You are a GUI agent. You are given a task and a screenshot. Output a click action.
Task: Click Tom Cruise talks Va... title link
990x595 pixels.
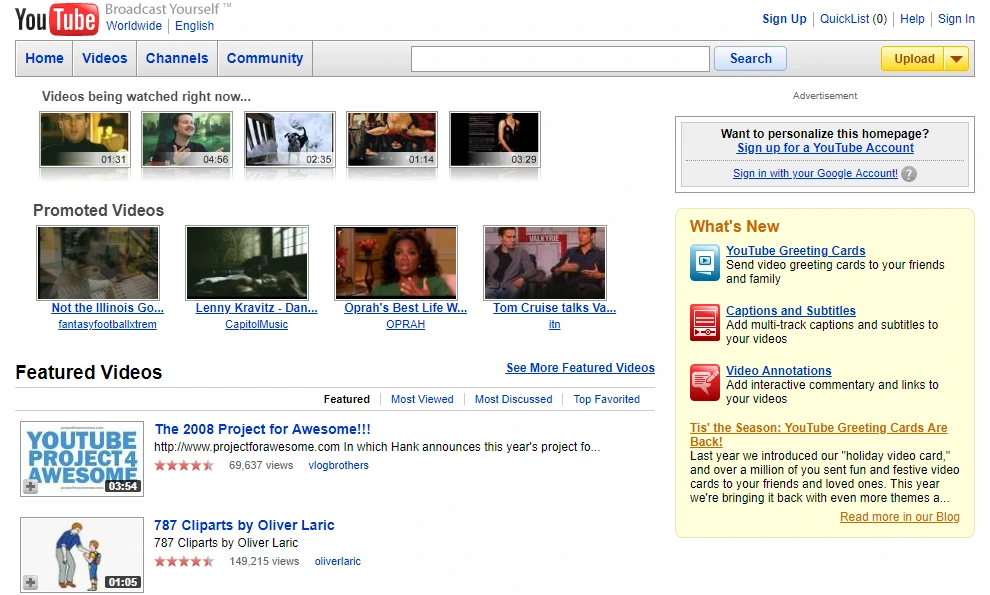pyautogui.click(x=554, y=308)
